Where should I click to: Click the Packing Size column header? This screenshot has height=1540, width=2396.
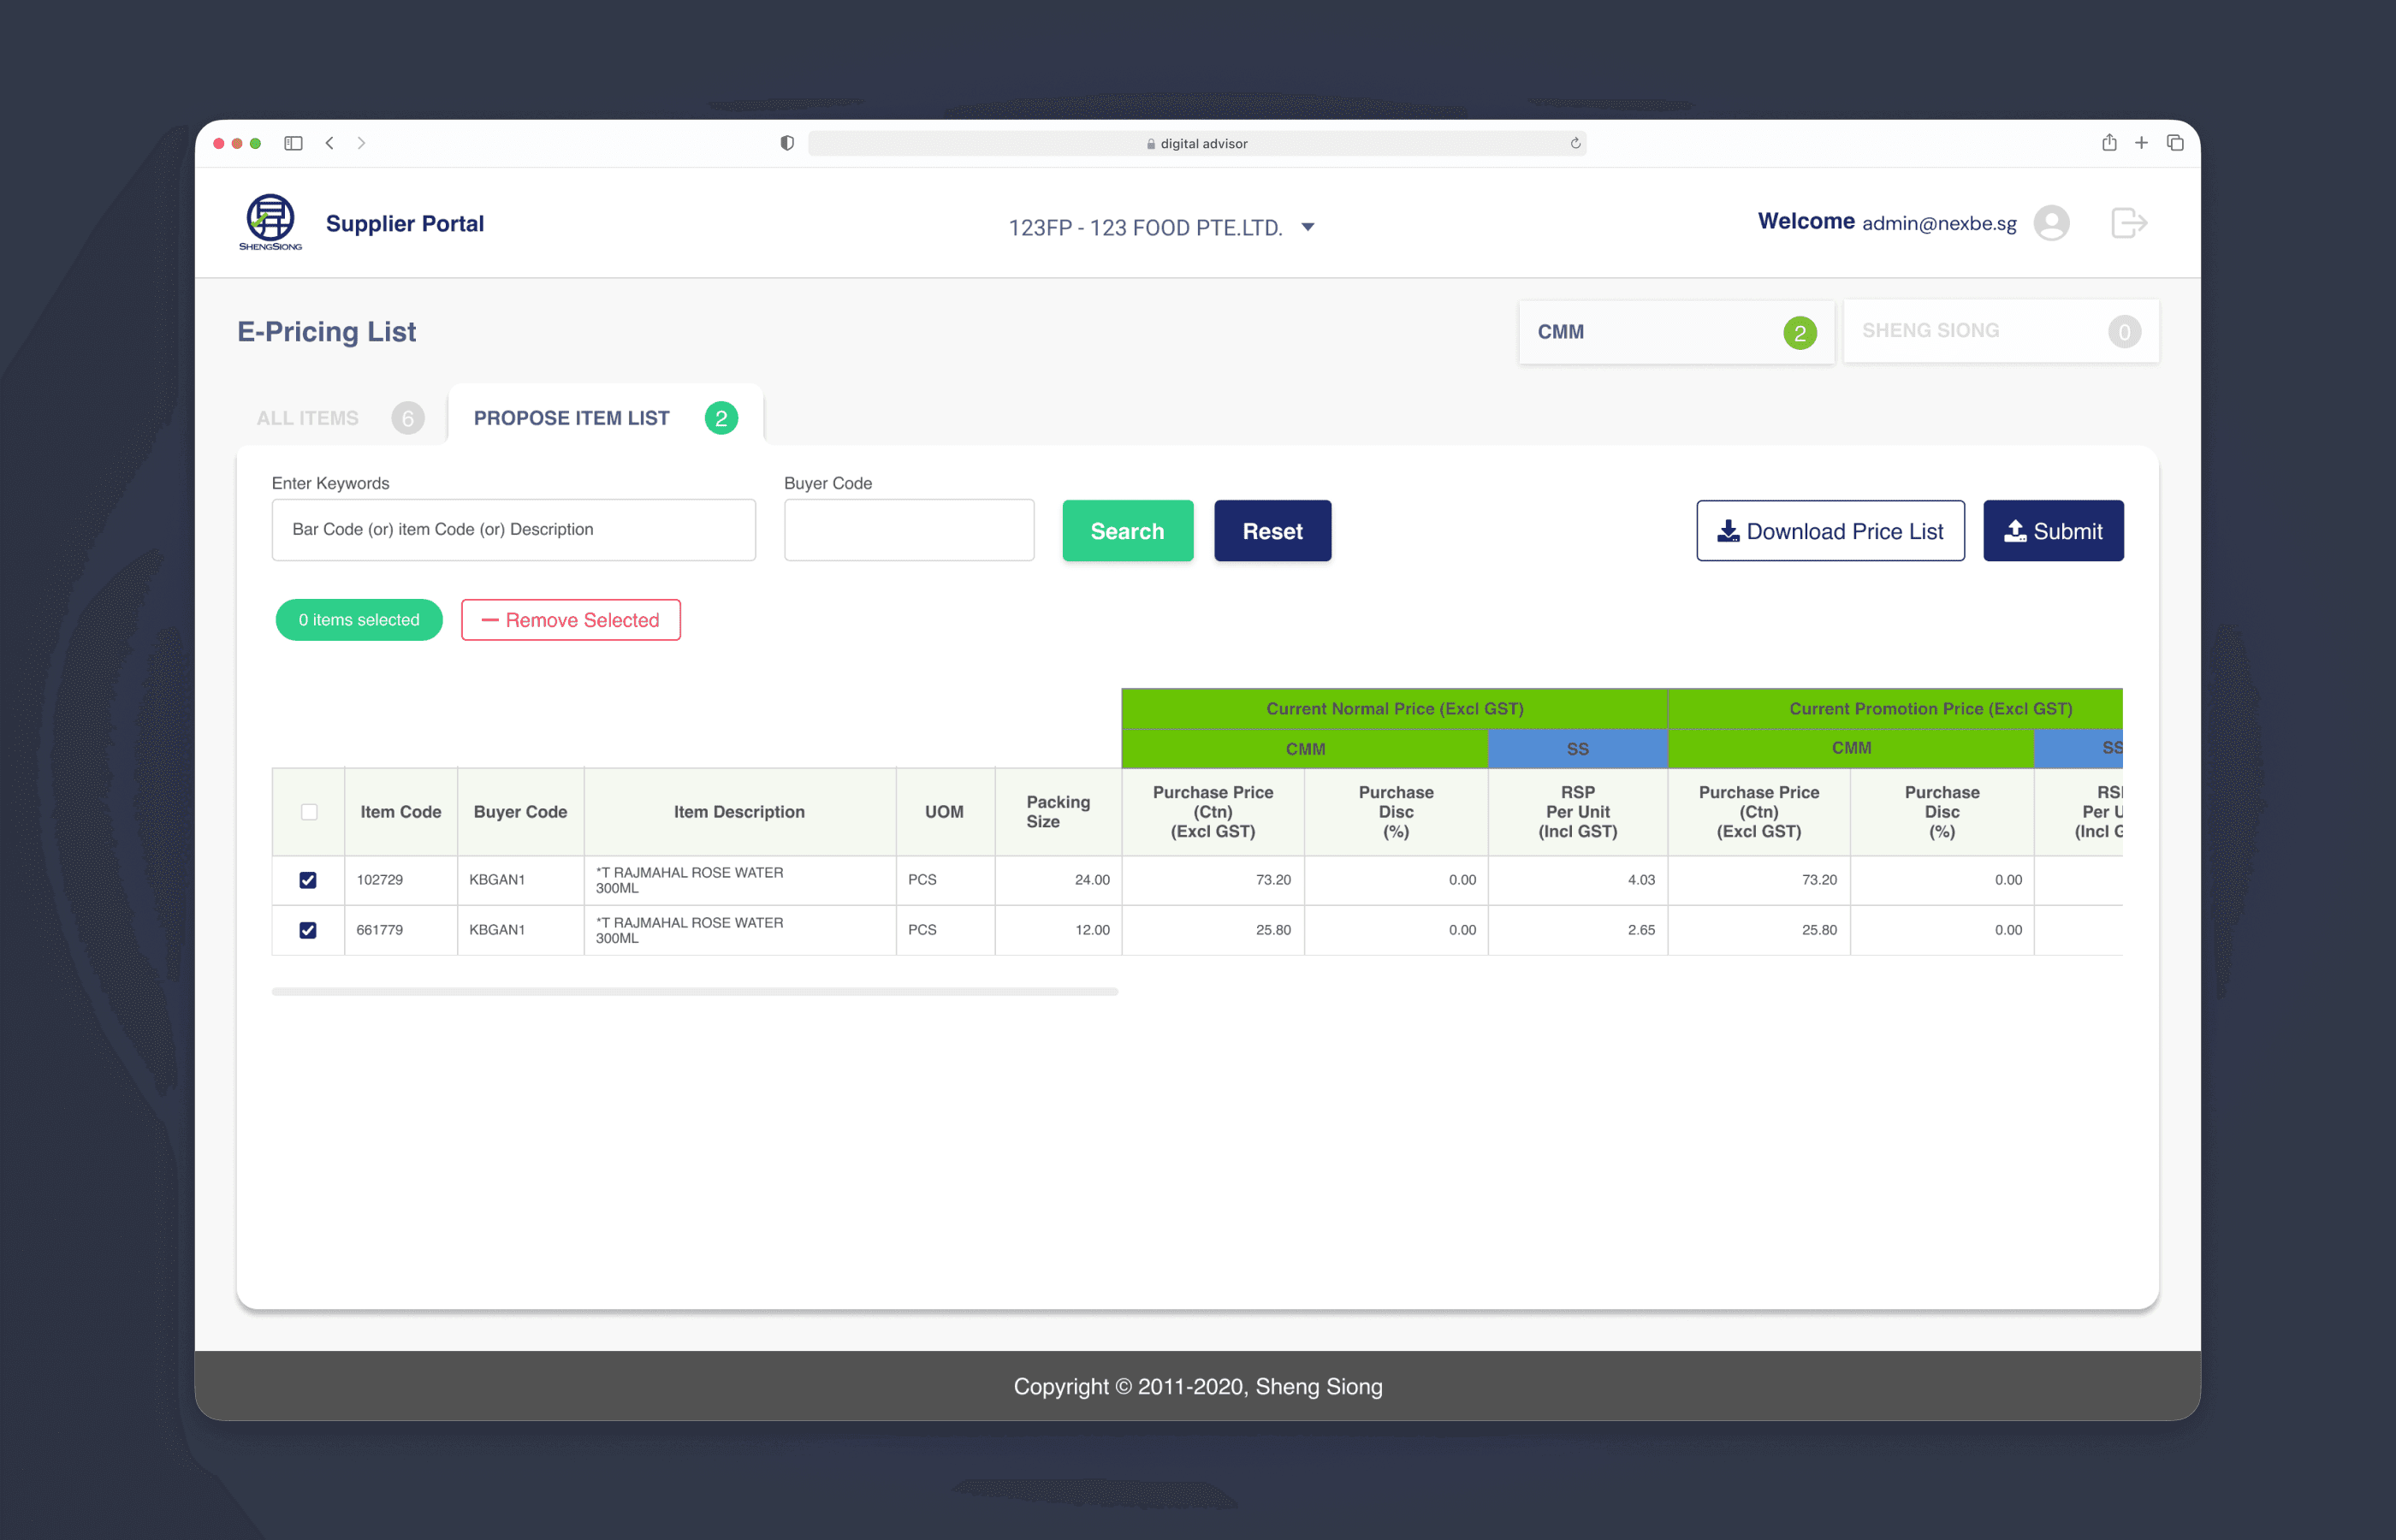(1058, 812)
